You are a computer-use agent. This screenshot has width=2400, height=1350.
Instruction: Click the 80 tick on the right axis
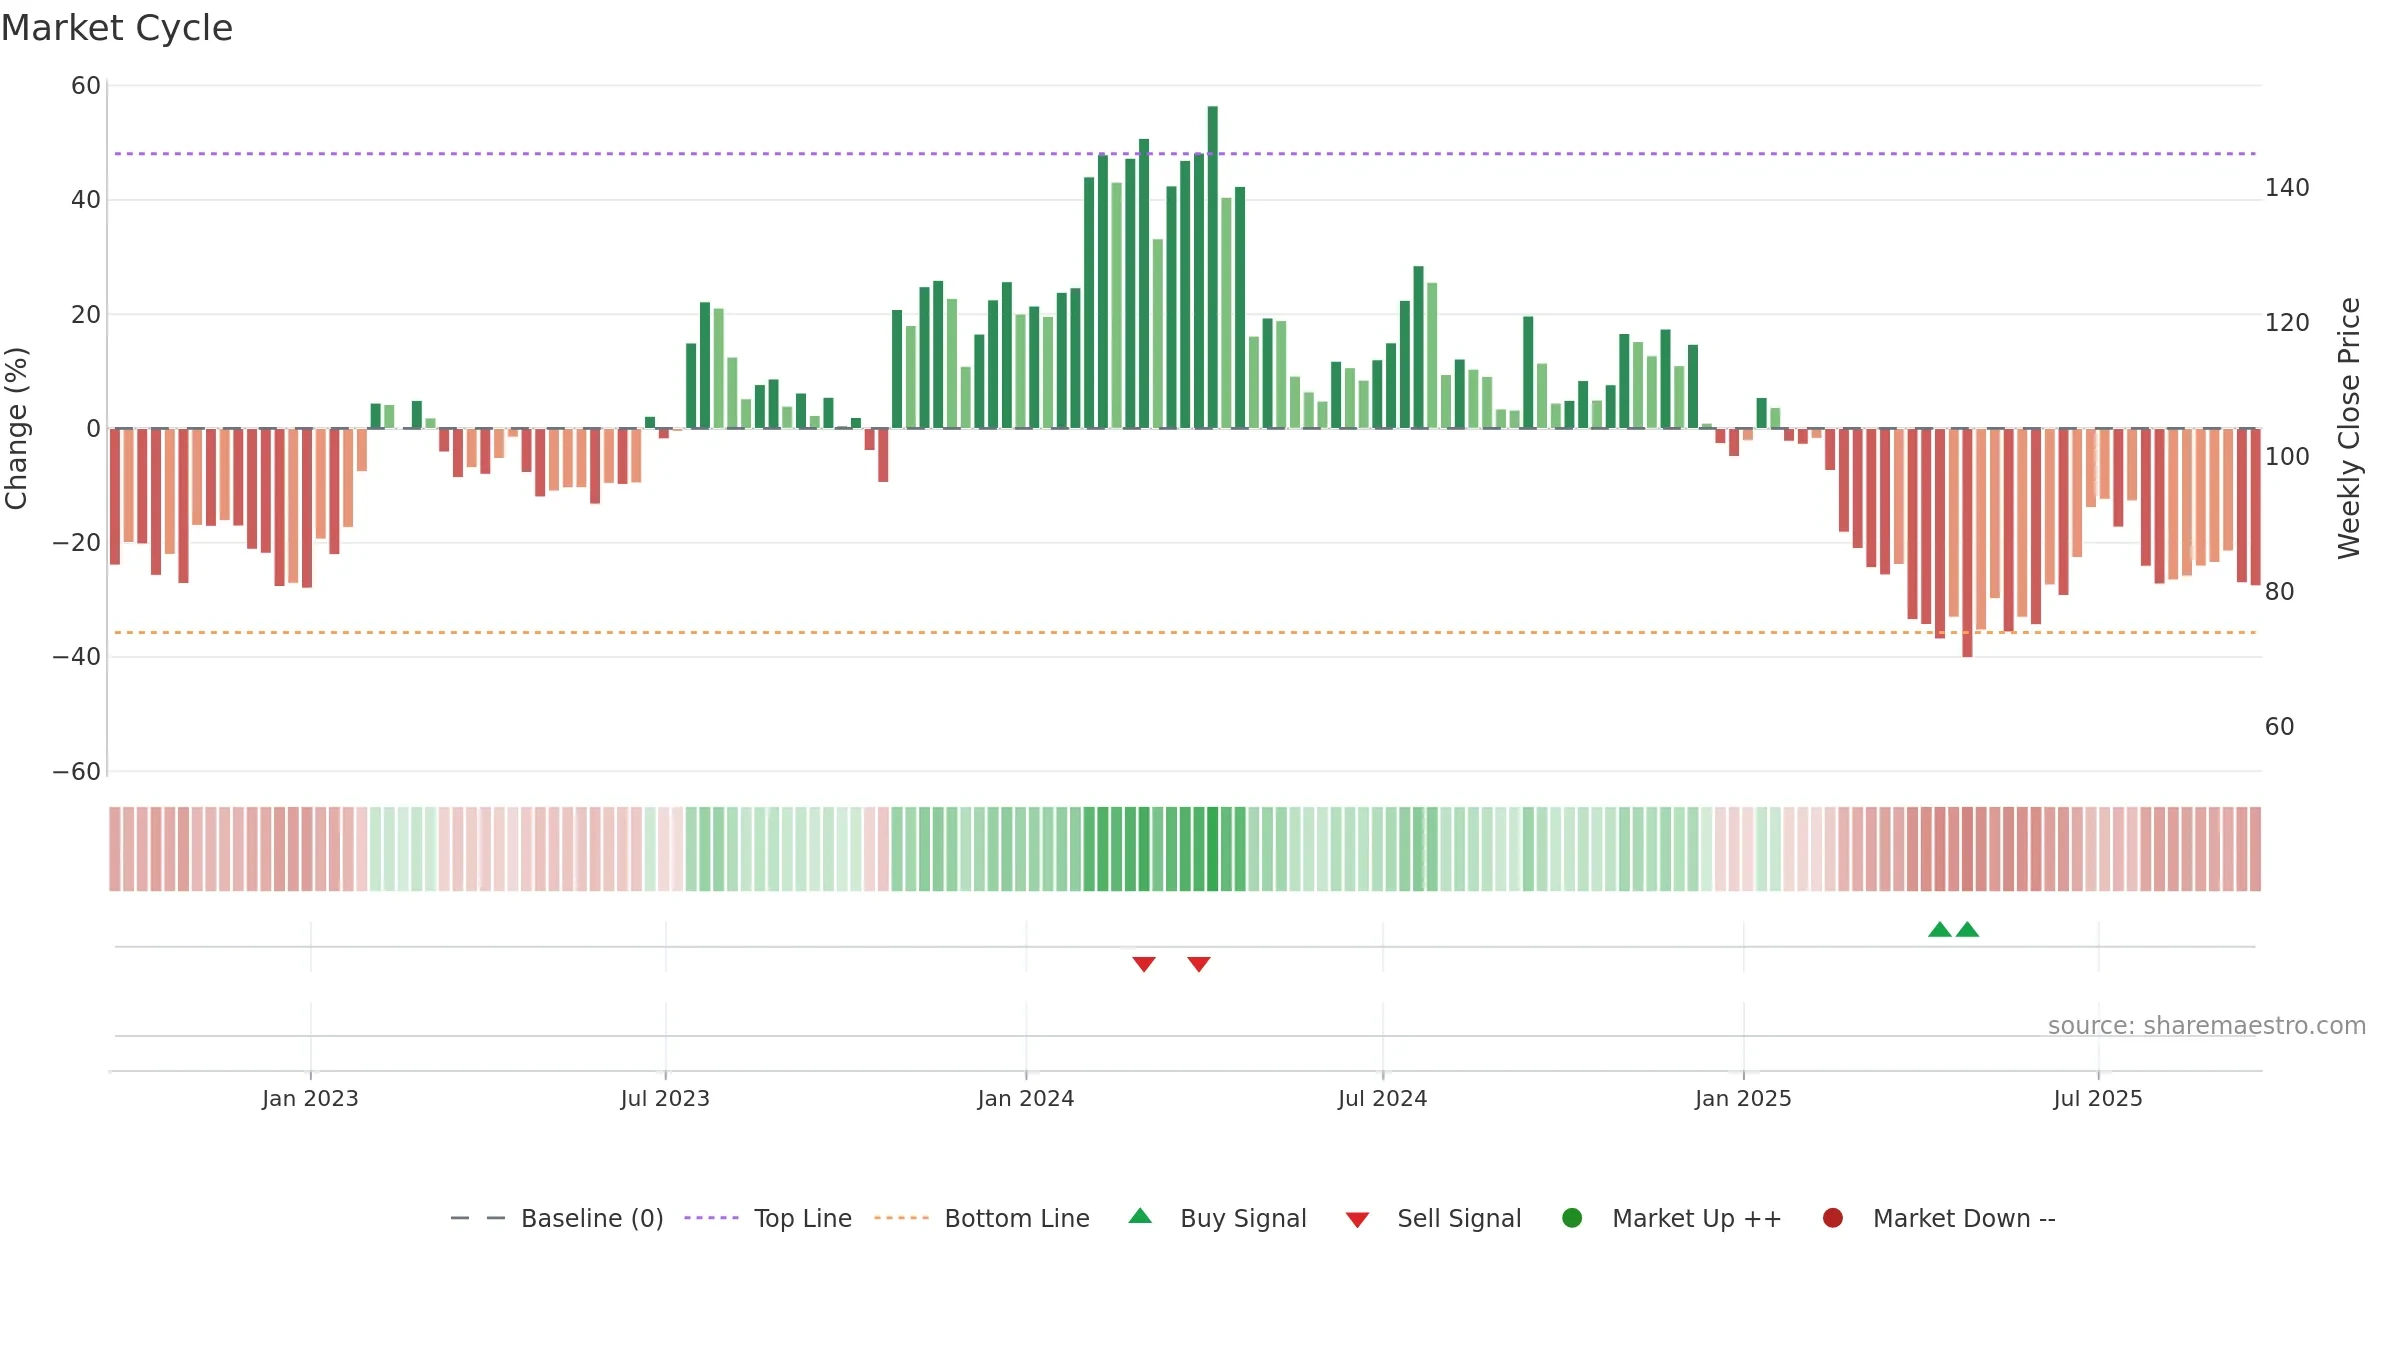point(2280,592)
